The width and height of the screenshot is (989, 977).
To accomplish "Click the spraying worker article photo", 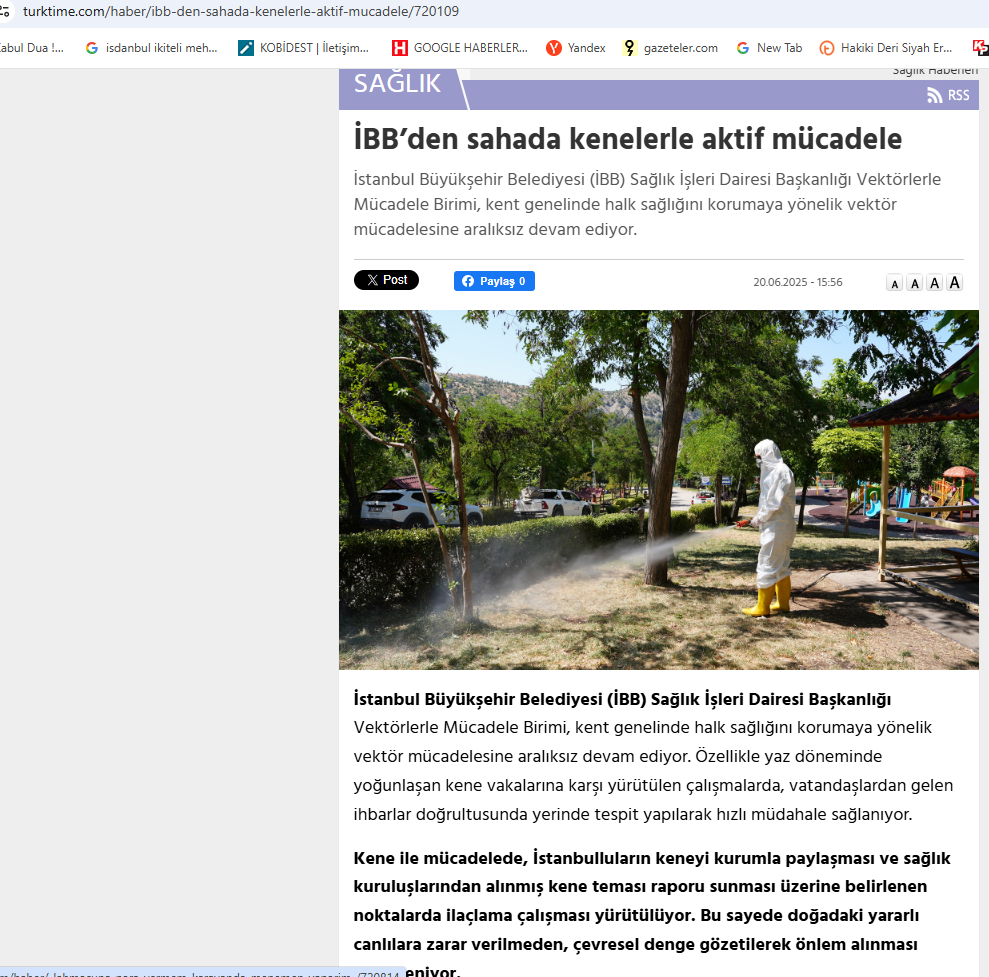I will 658,489.
